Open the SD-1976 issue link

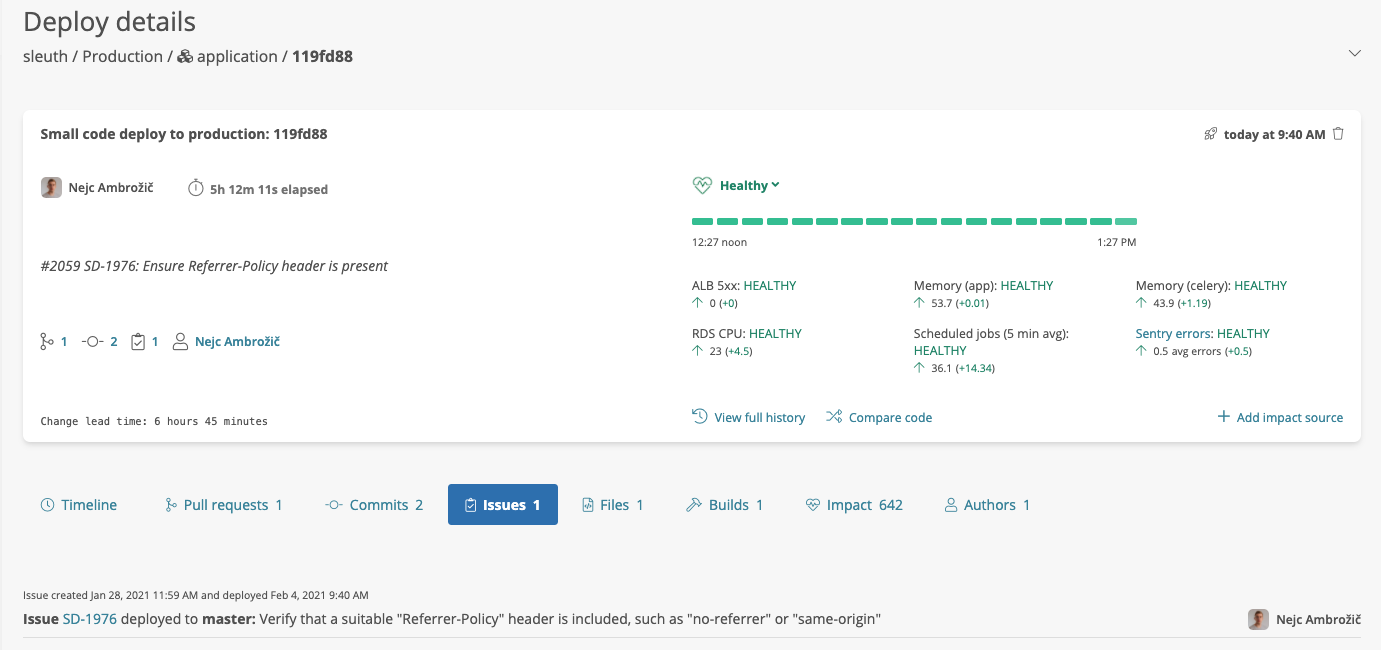pyautogui.click(x=90, y=619)
